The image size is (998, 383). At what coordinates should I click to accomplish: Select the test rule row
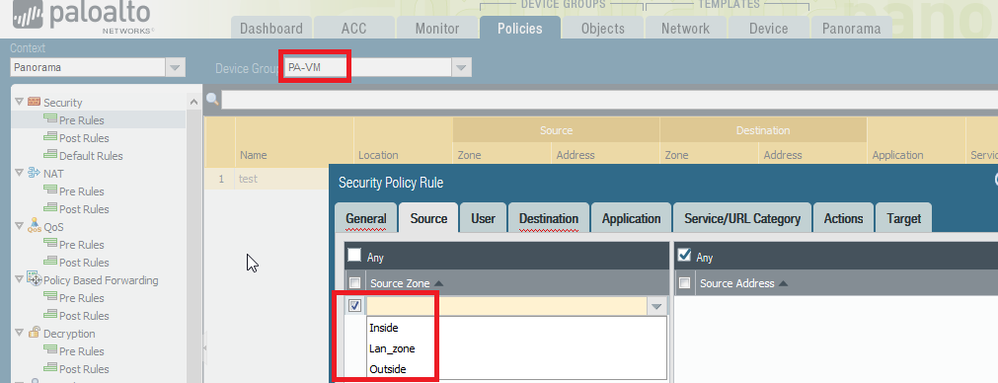(x=266, y=179)
